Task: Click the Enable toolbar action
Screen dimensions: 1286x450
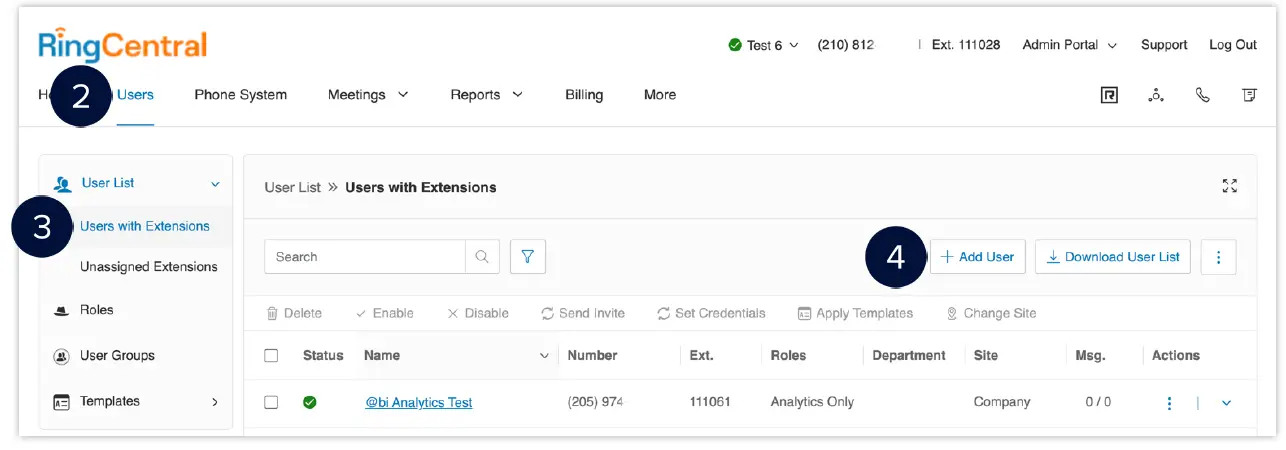Action: 384,313
